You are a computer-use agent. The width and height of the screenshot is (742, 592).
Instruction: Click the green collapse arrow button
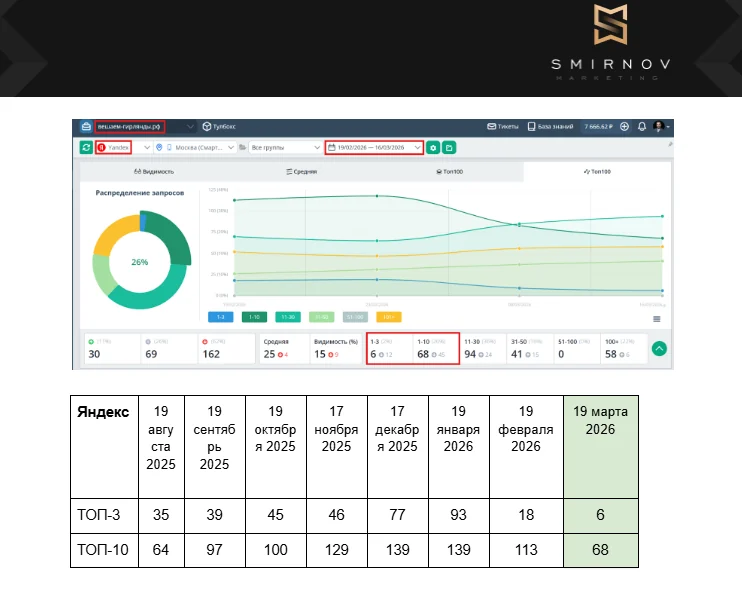tap(659, 348)
